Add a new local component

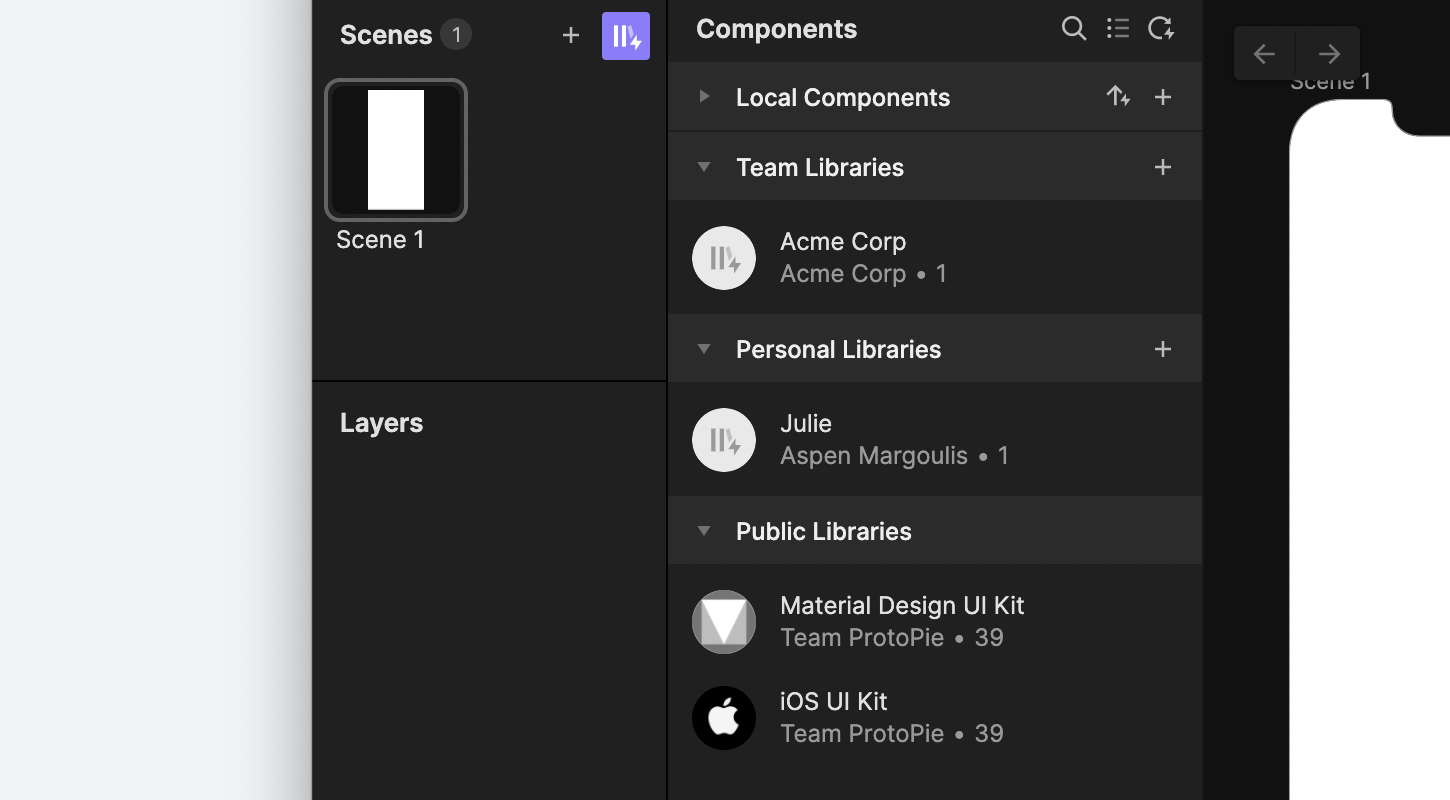tap(1163, 97)
